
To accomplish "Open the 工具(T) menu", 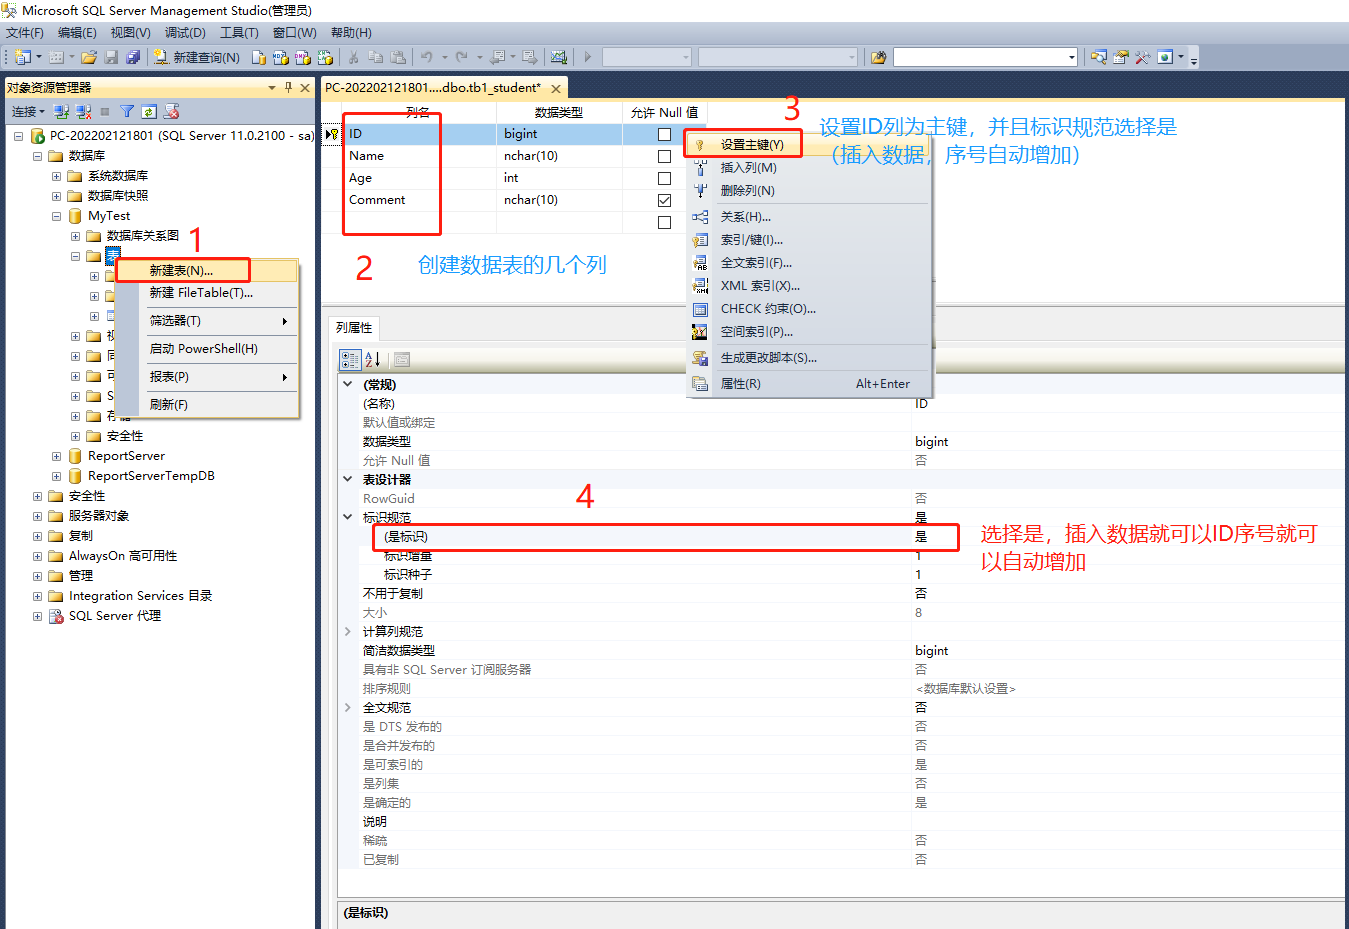I will coord(239,33).
